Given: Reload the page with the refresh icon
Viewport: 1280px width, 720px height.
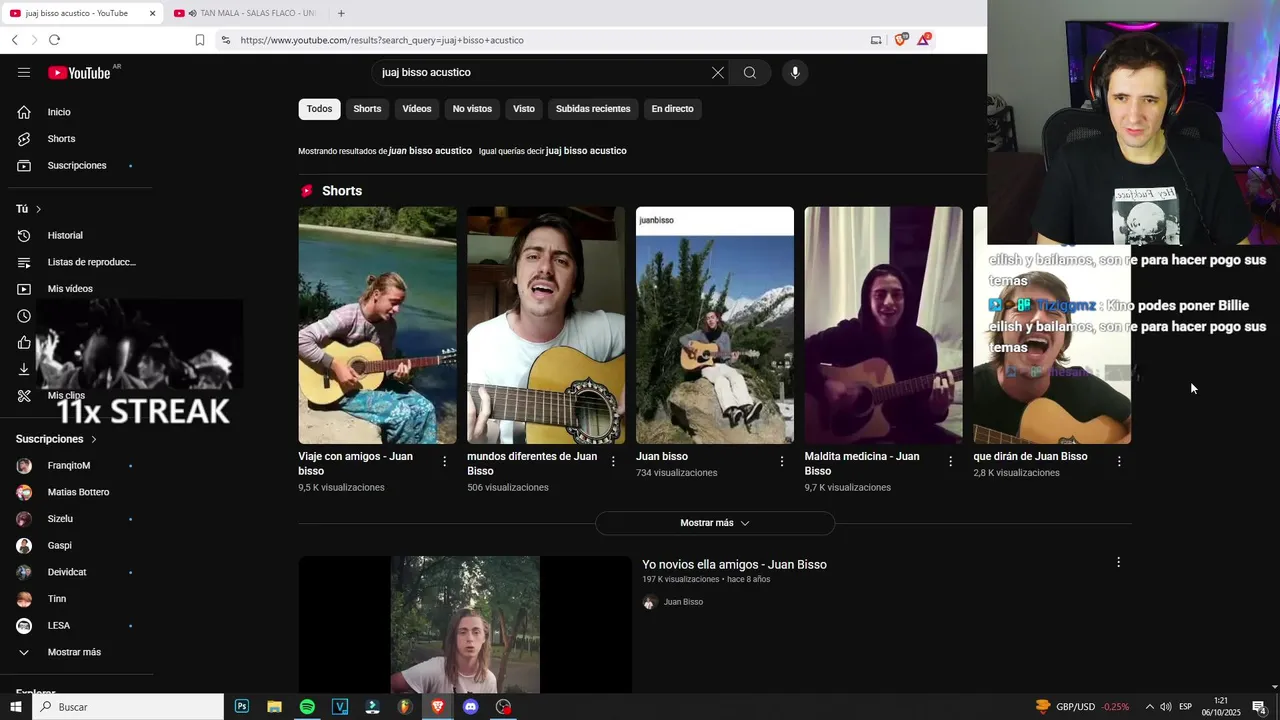Looking at the screenshot, I should point(54,40).
